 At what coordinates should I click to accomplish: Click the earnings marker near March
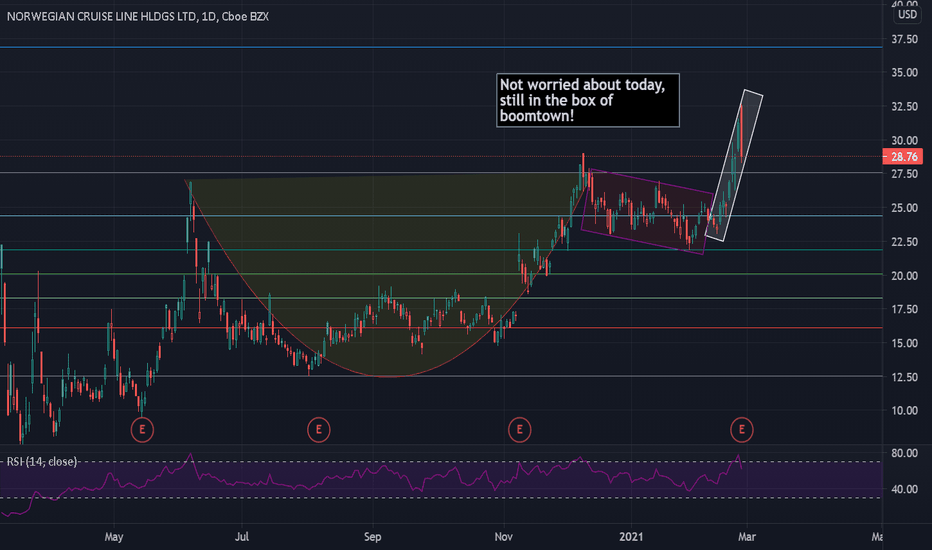coord(742,429)
